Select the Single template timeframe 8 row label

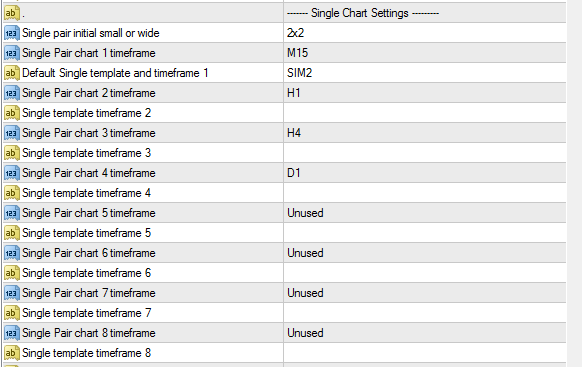[x=86, y=353]
